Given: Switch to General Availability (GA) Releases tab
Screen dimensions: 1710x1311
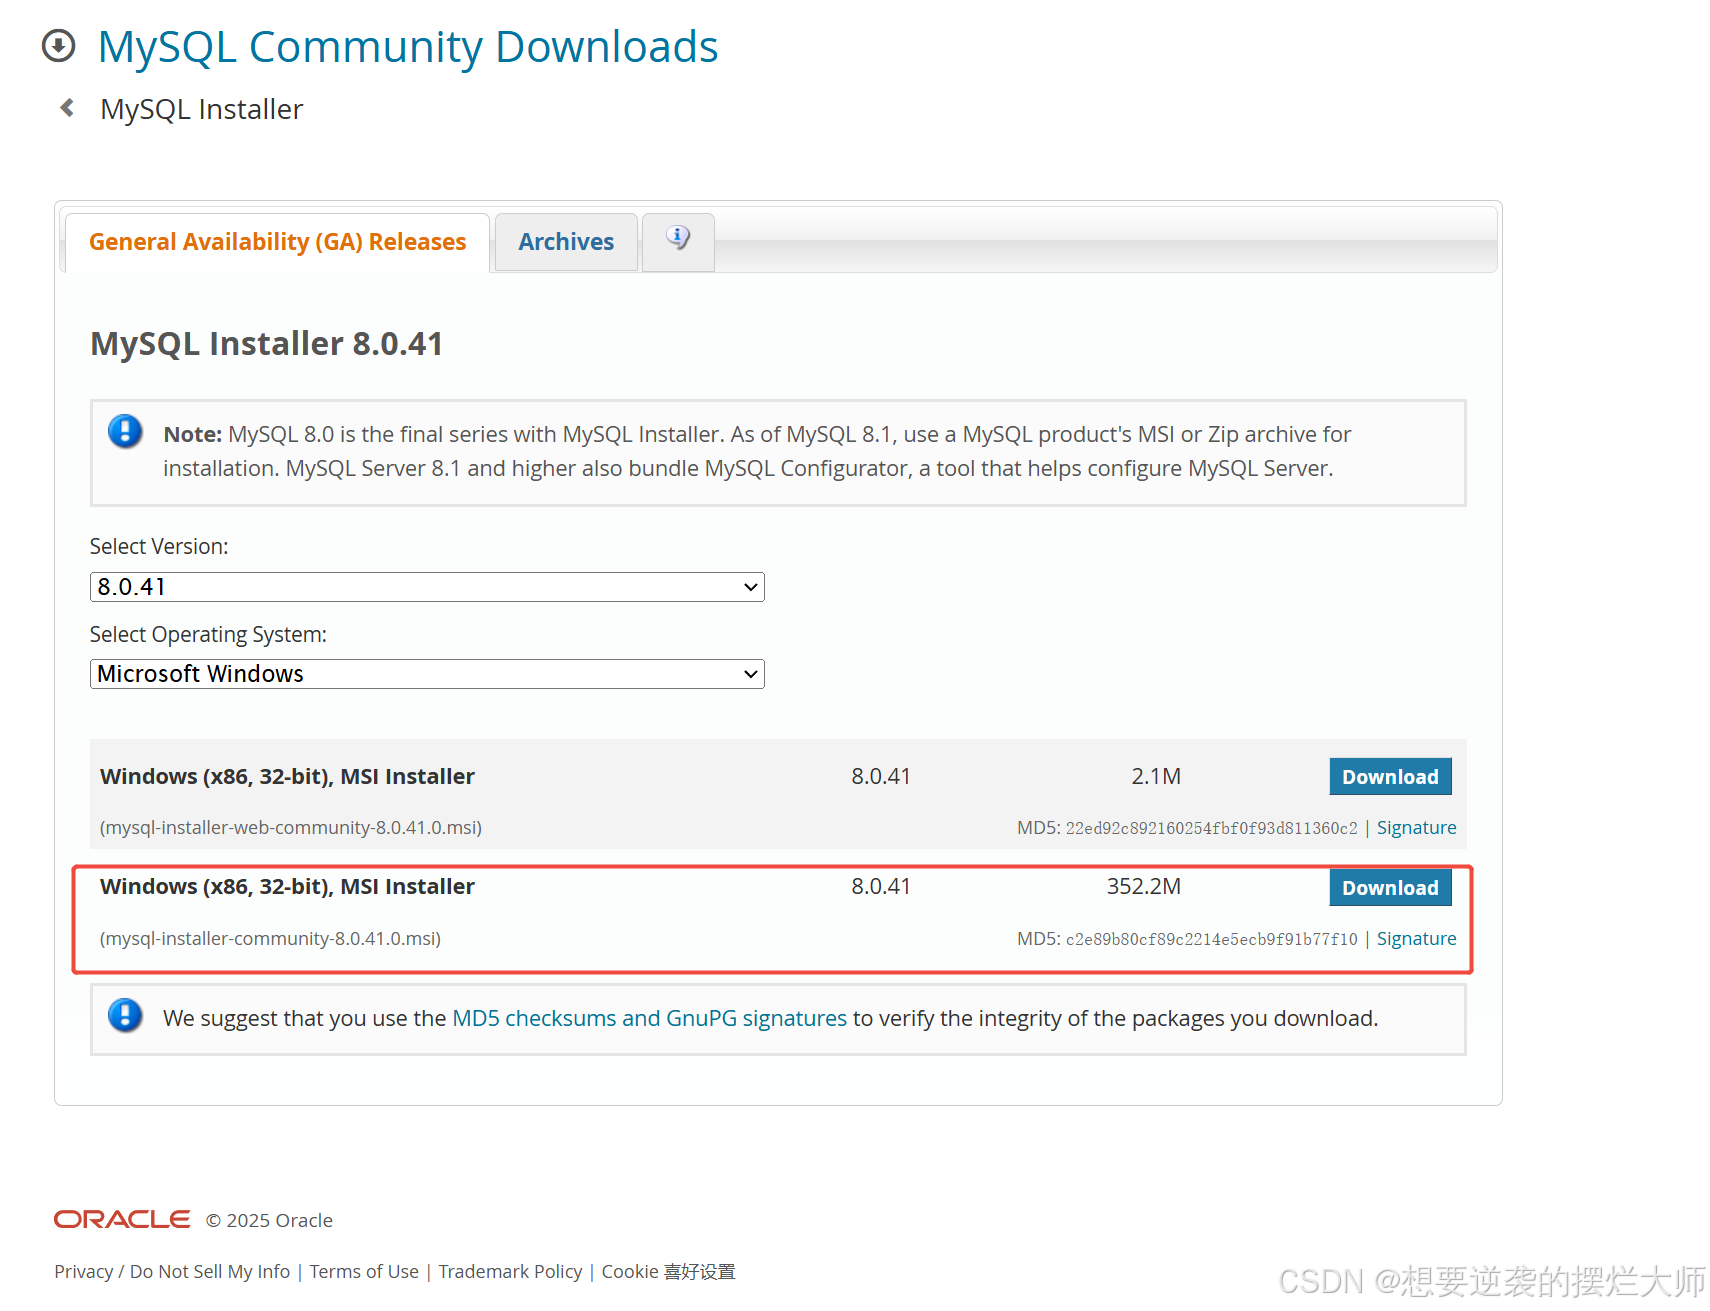Looking at the screenshot, I should 278,242.
